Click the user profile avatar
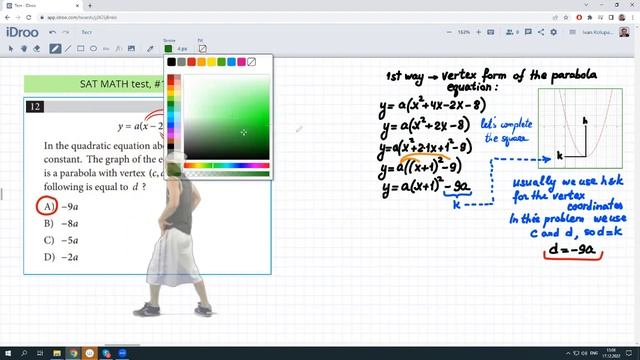 click(x=624, y=32)
